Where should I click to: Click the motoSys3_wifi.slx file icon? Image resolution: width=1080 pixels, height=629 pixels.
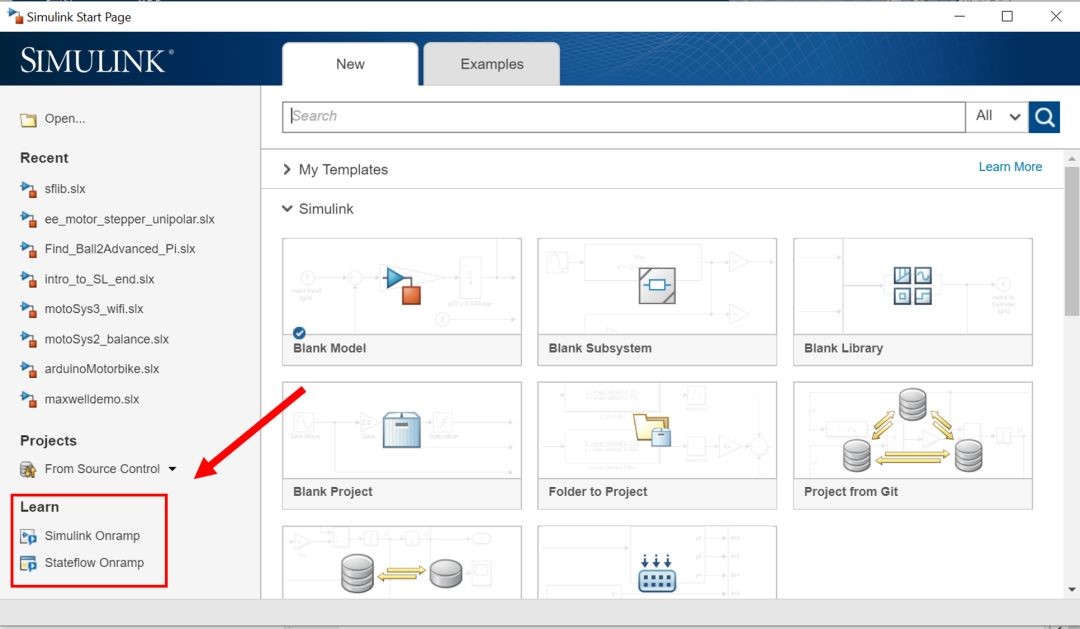pyautogui.click(x=28, y=309)
